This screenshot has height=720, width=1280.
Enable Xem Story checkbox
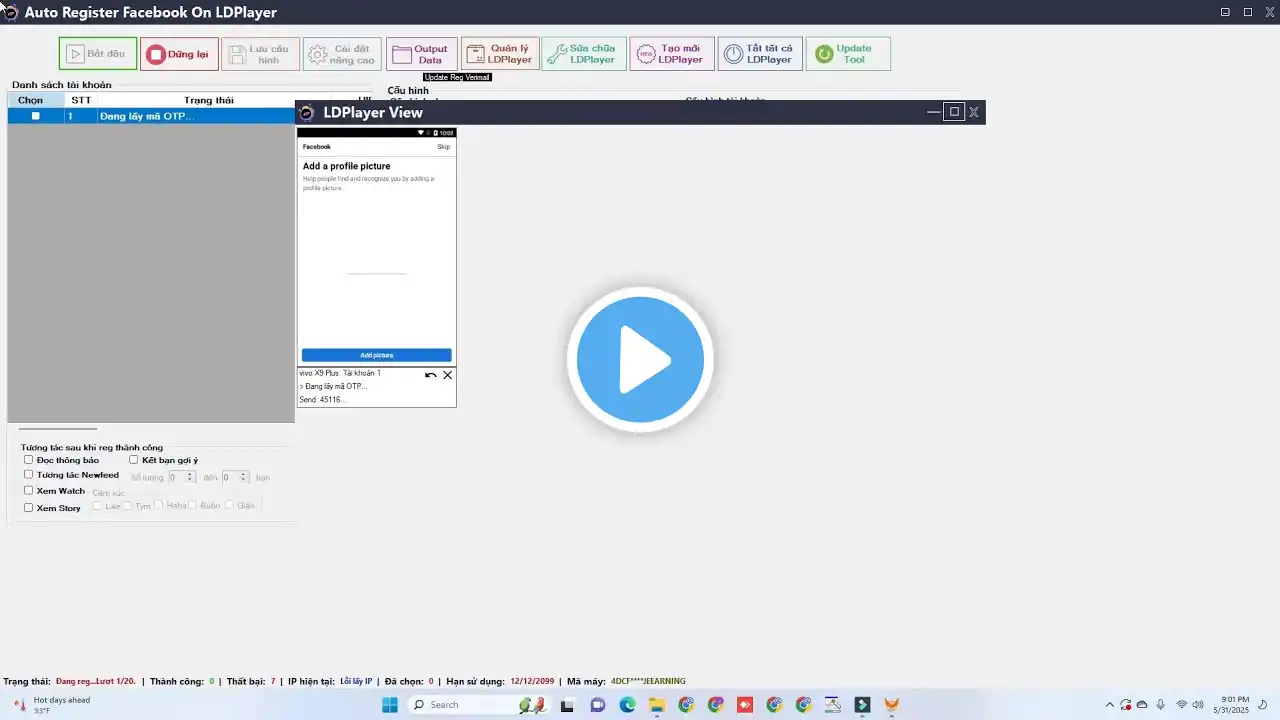[29, 508]
